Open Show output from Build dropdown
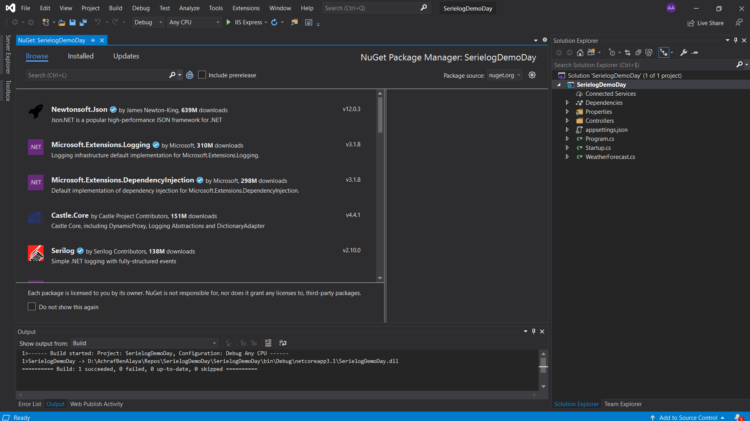750x421 pixels. pyautogui.click(x=144, y=343)
